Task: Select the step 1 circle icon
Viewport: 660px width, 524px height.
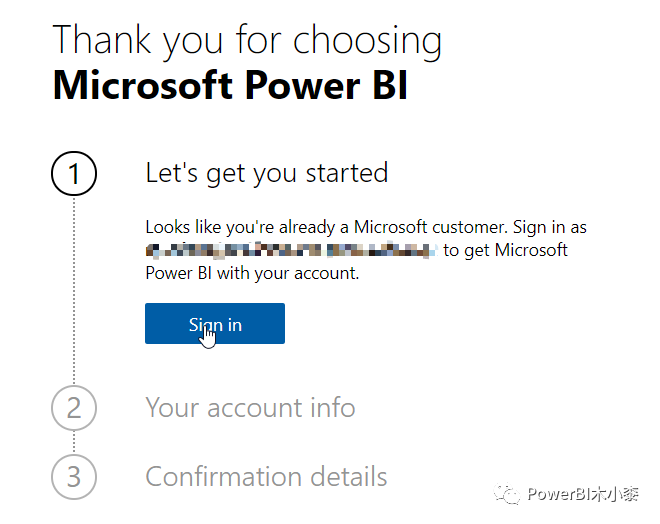Action: 74,173
